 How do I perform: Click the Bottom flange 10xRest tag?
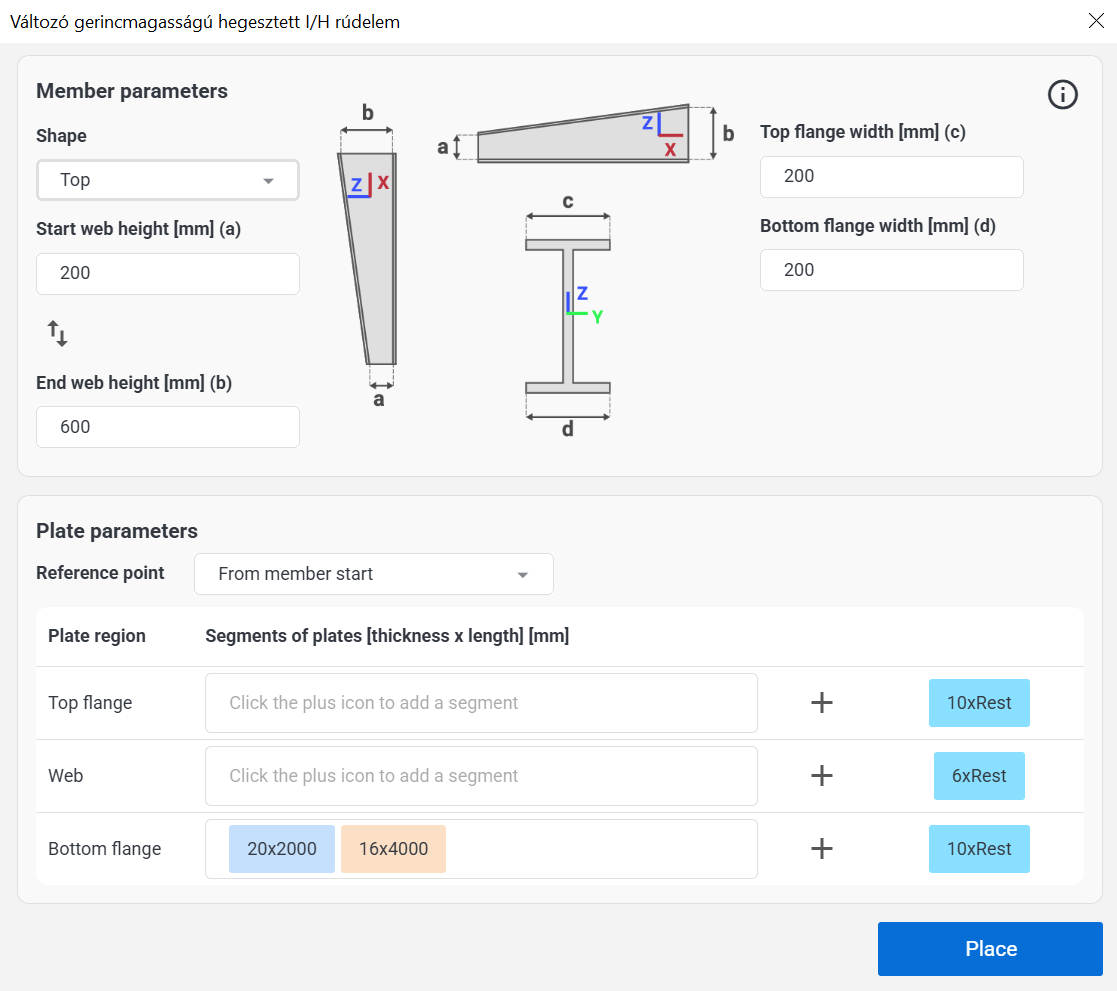click(979, 849)
